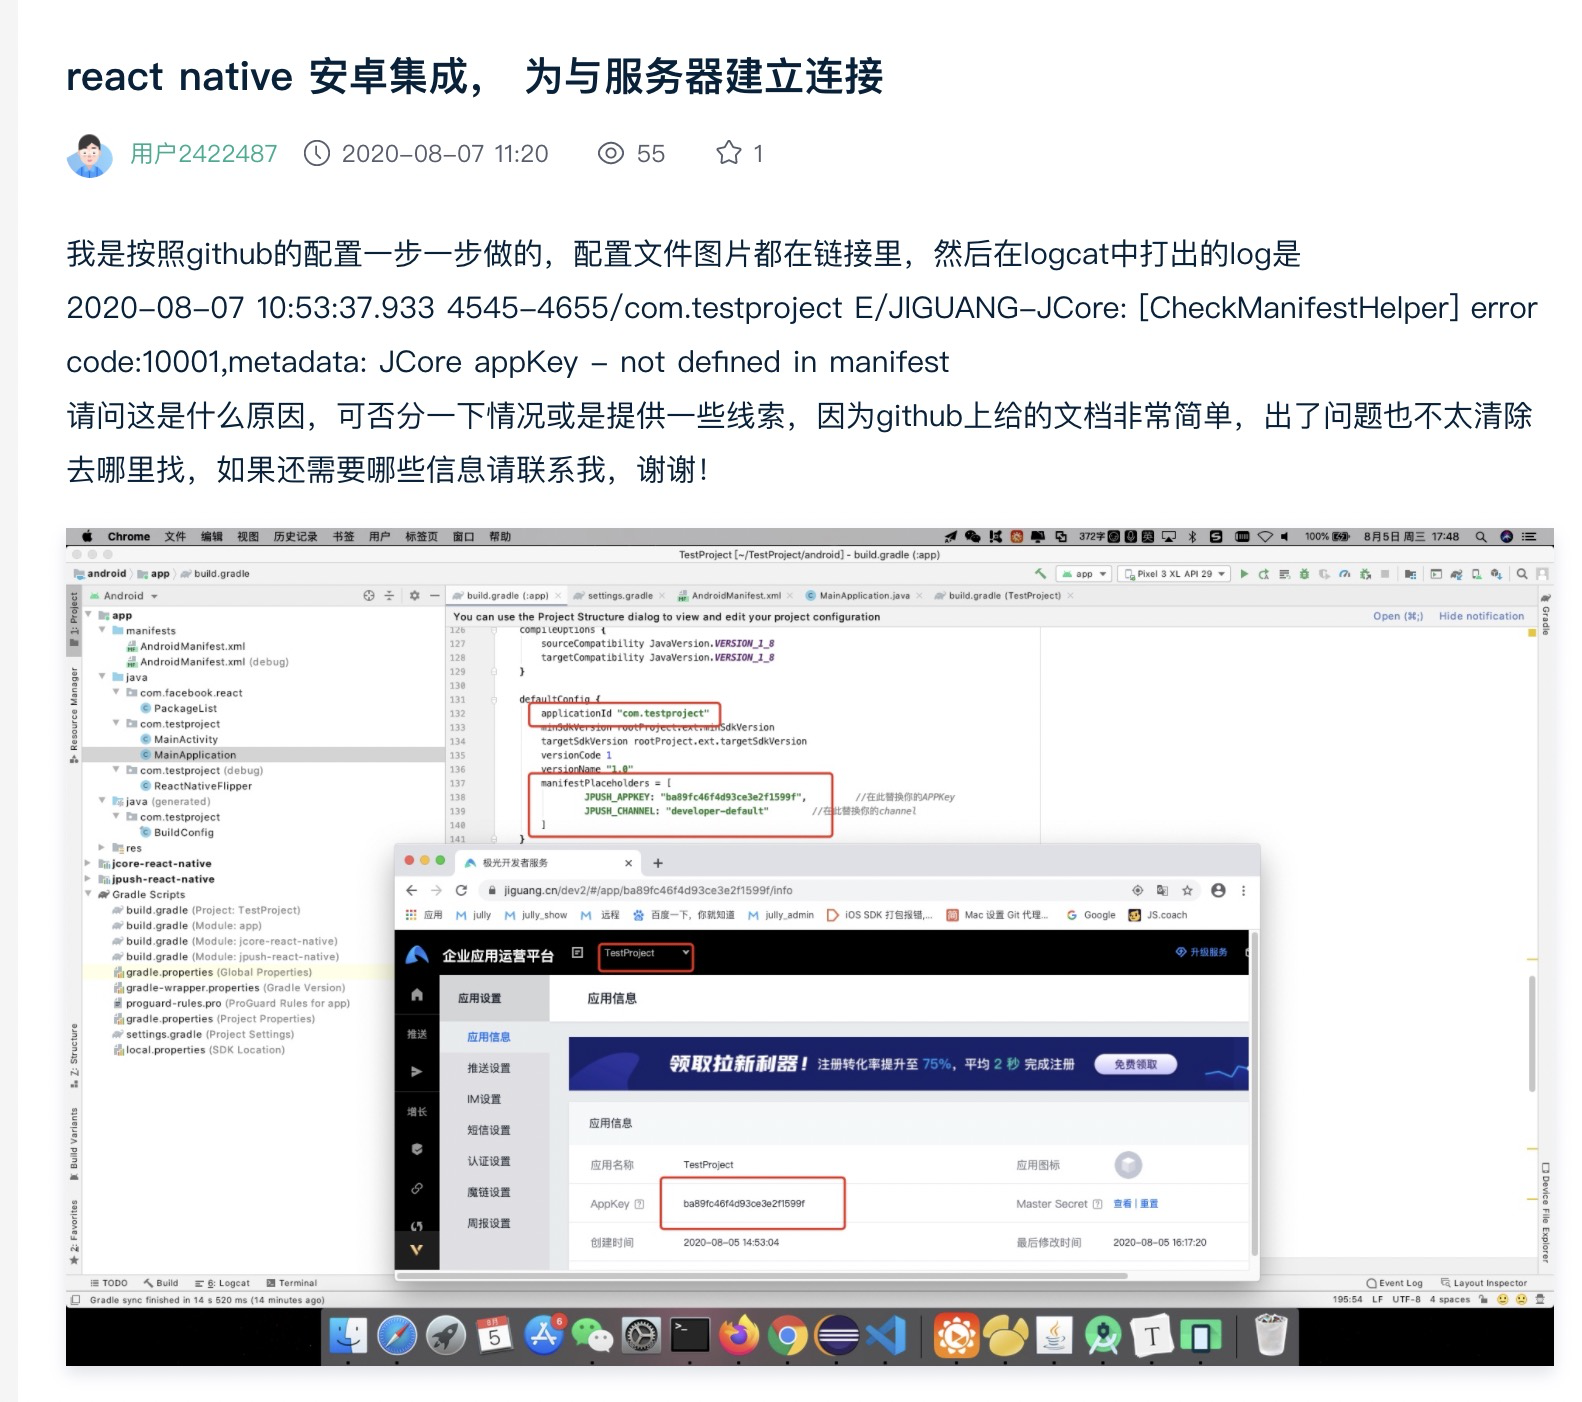Open the Android project view dropdown
Viewport: 1582px width, 1402px height.
pyautogui.click(x=131, y=596)
